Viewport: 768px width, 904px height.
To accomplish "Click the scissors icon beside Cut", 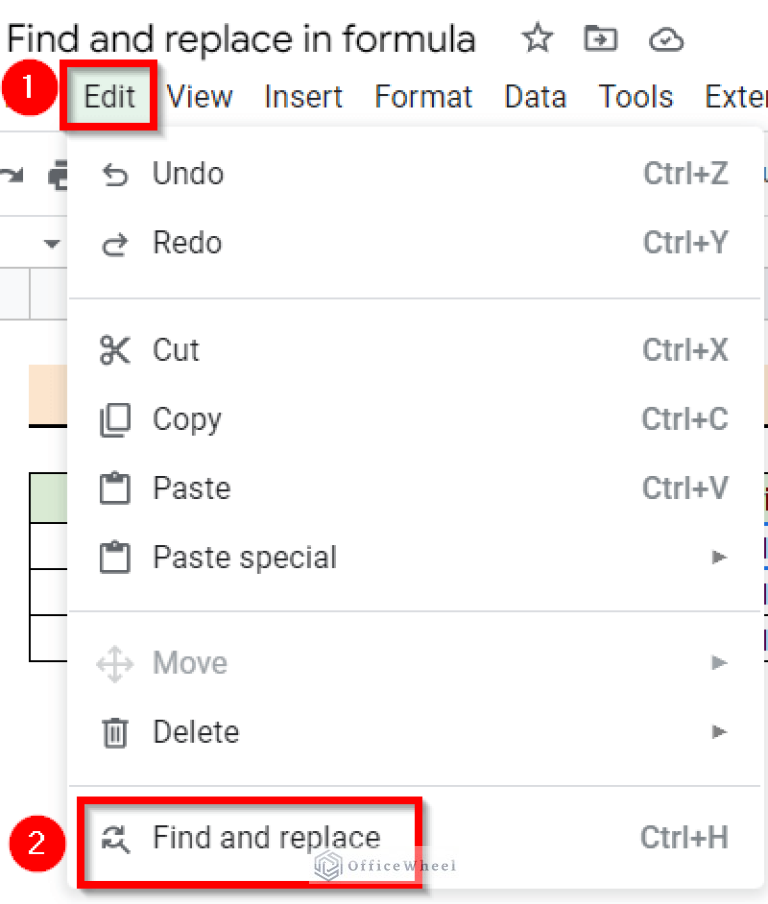I will coord(115,351).
